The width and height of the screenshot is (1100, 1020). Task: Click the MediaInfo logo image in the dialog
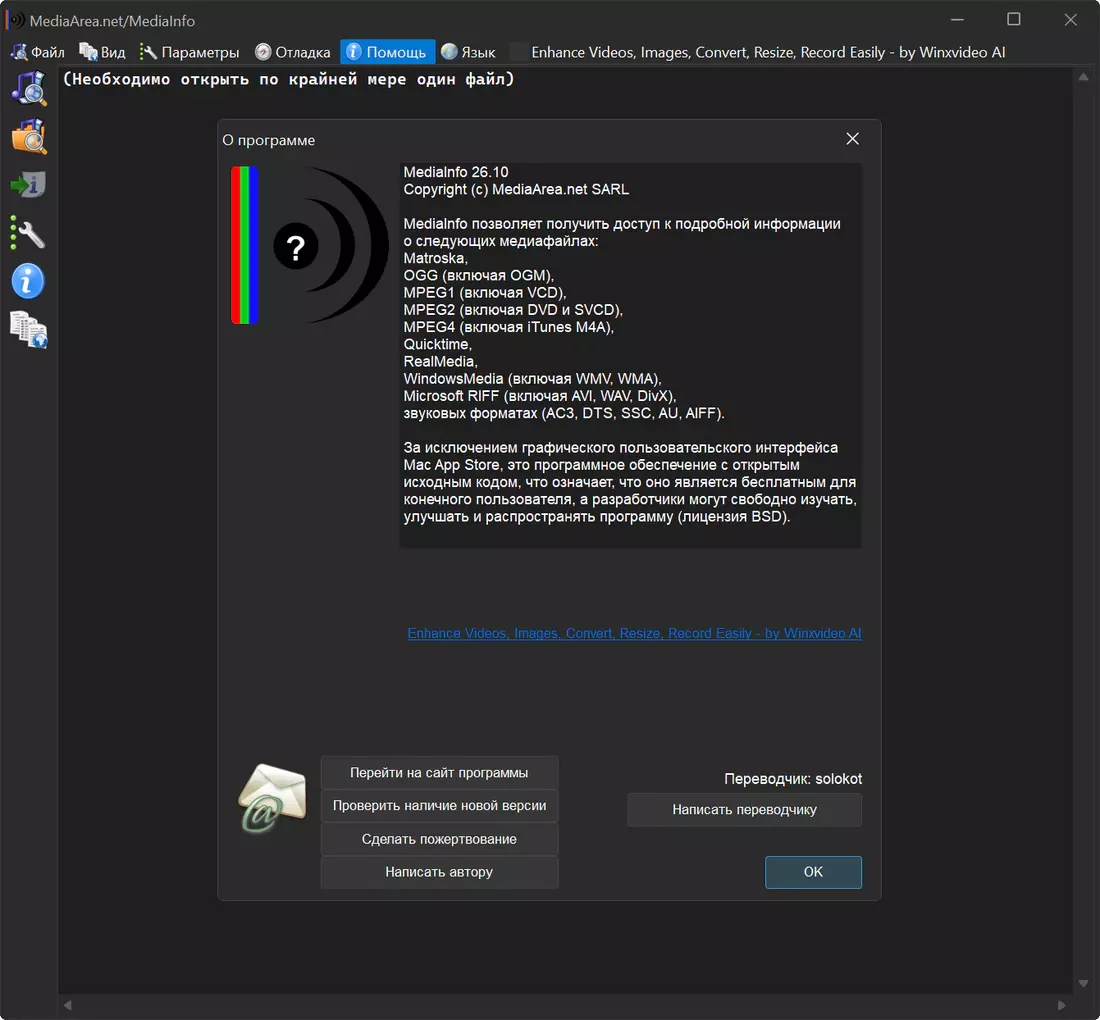click(309, 245)
